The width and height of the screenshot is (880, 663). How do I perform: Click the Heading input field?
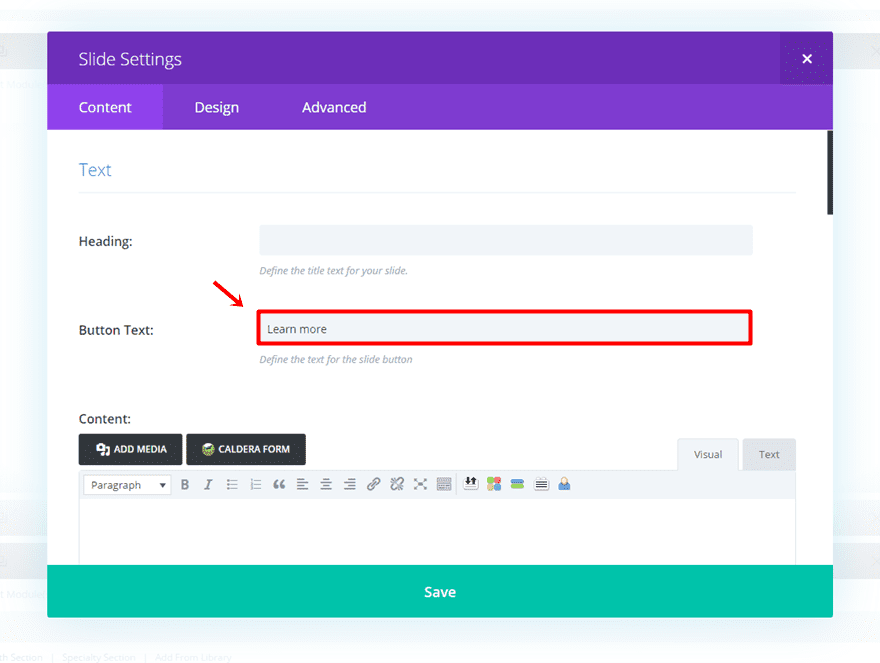505,241
